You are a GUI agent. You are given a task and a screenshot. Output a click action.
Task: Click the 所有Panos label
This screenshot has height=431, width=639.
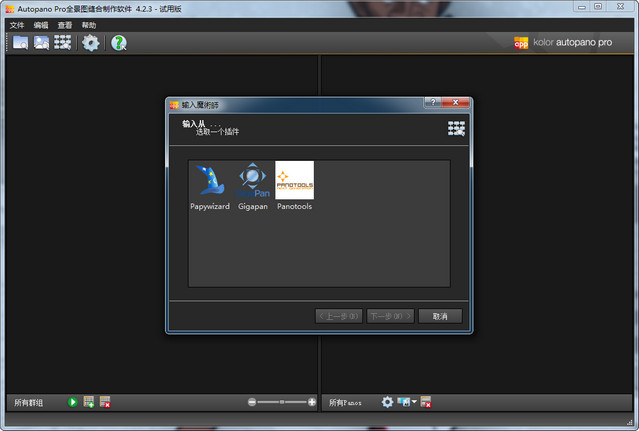point(345,402)
